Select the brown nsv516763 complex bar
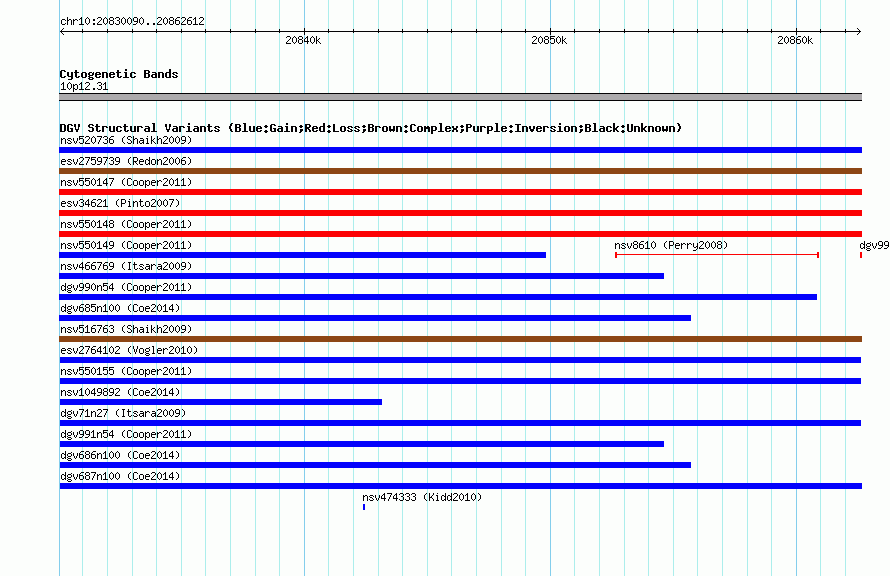Viewport: 890px width, 576px height. click(460, 339)
